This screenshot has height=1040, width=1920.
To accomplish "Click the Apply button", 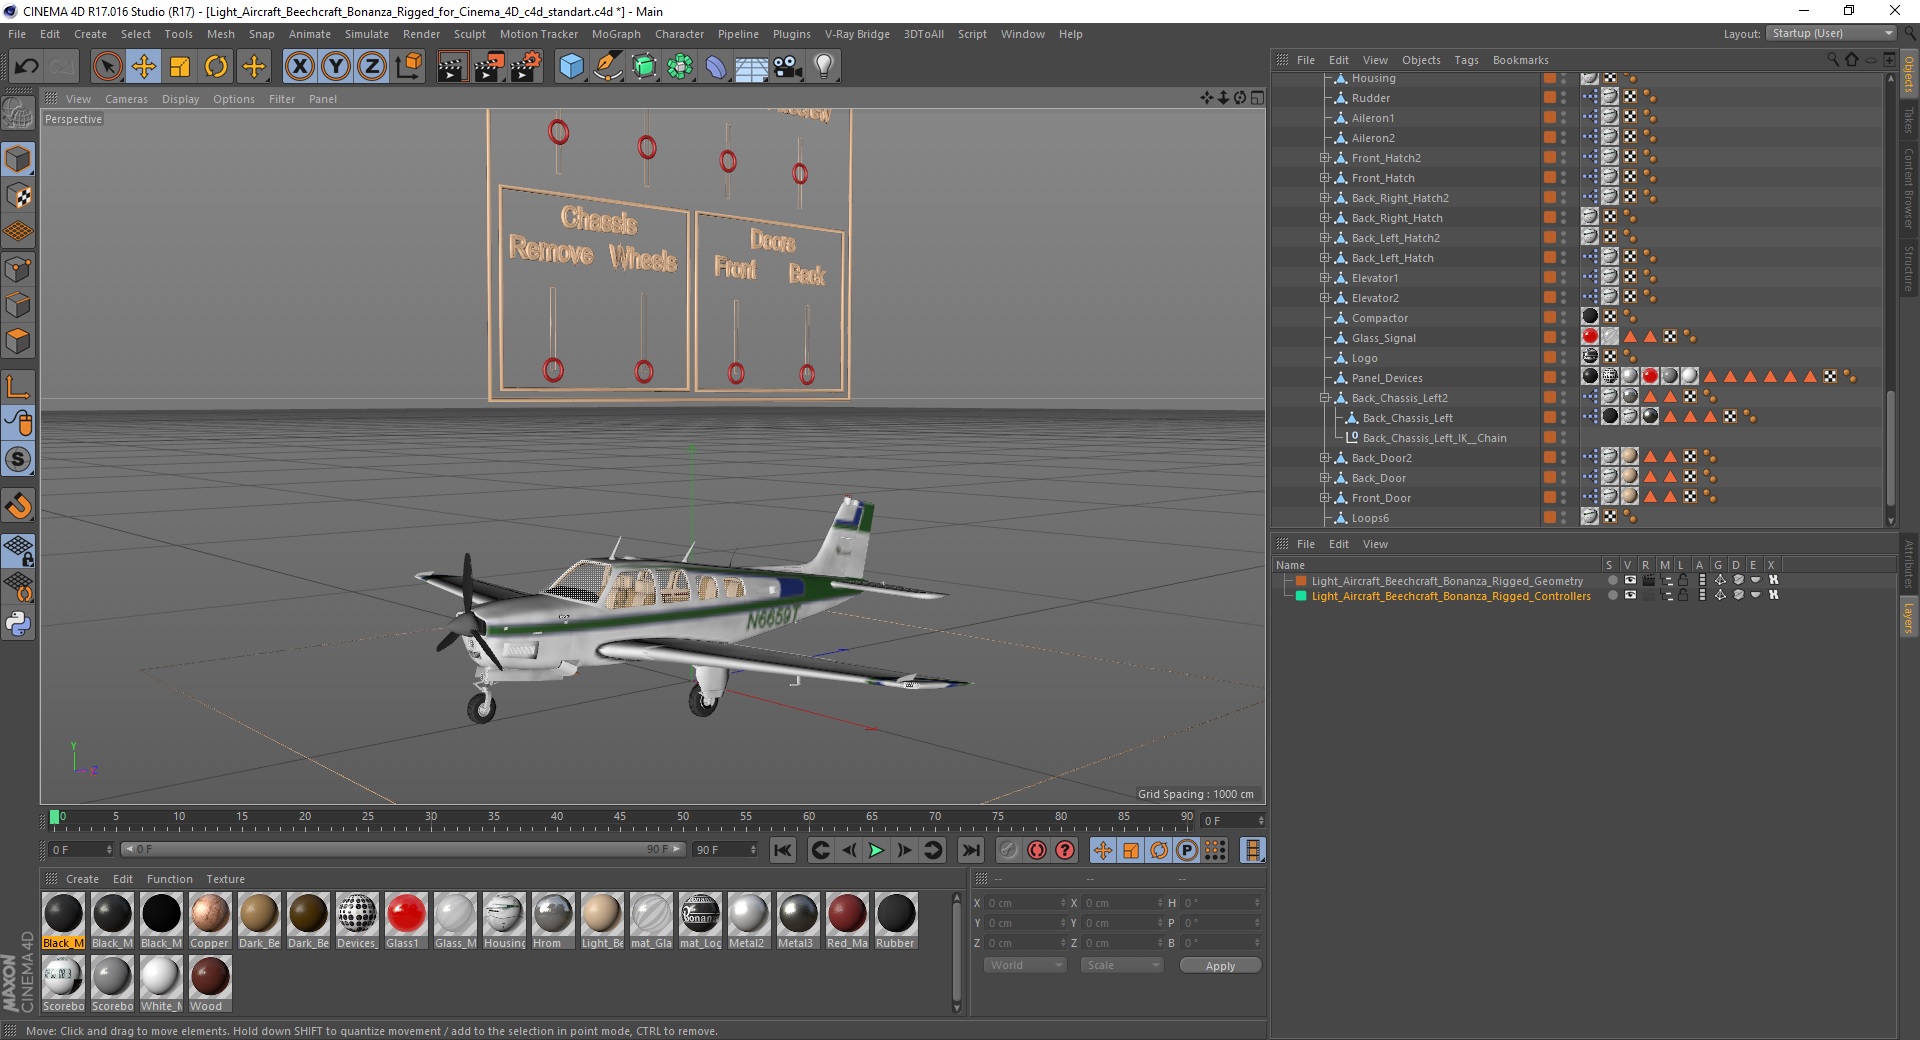I will click(x=1220, y=966).
